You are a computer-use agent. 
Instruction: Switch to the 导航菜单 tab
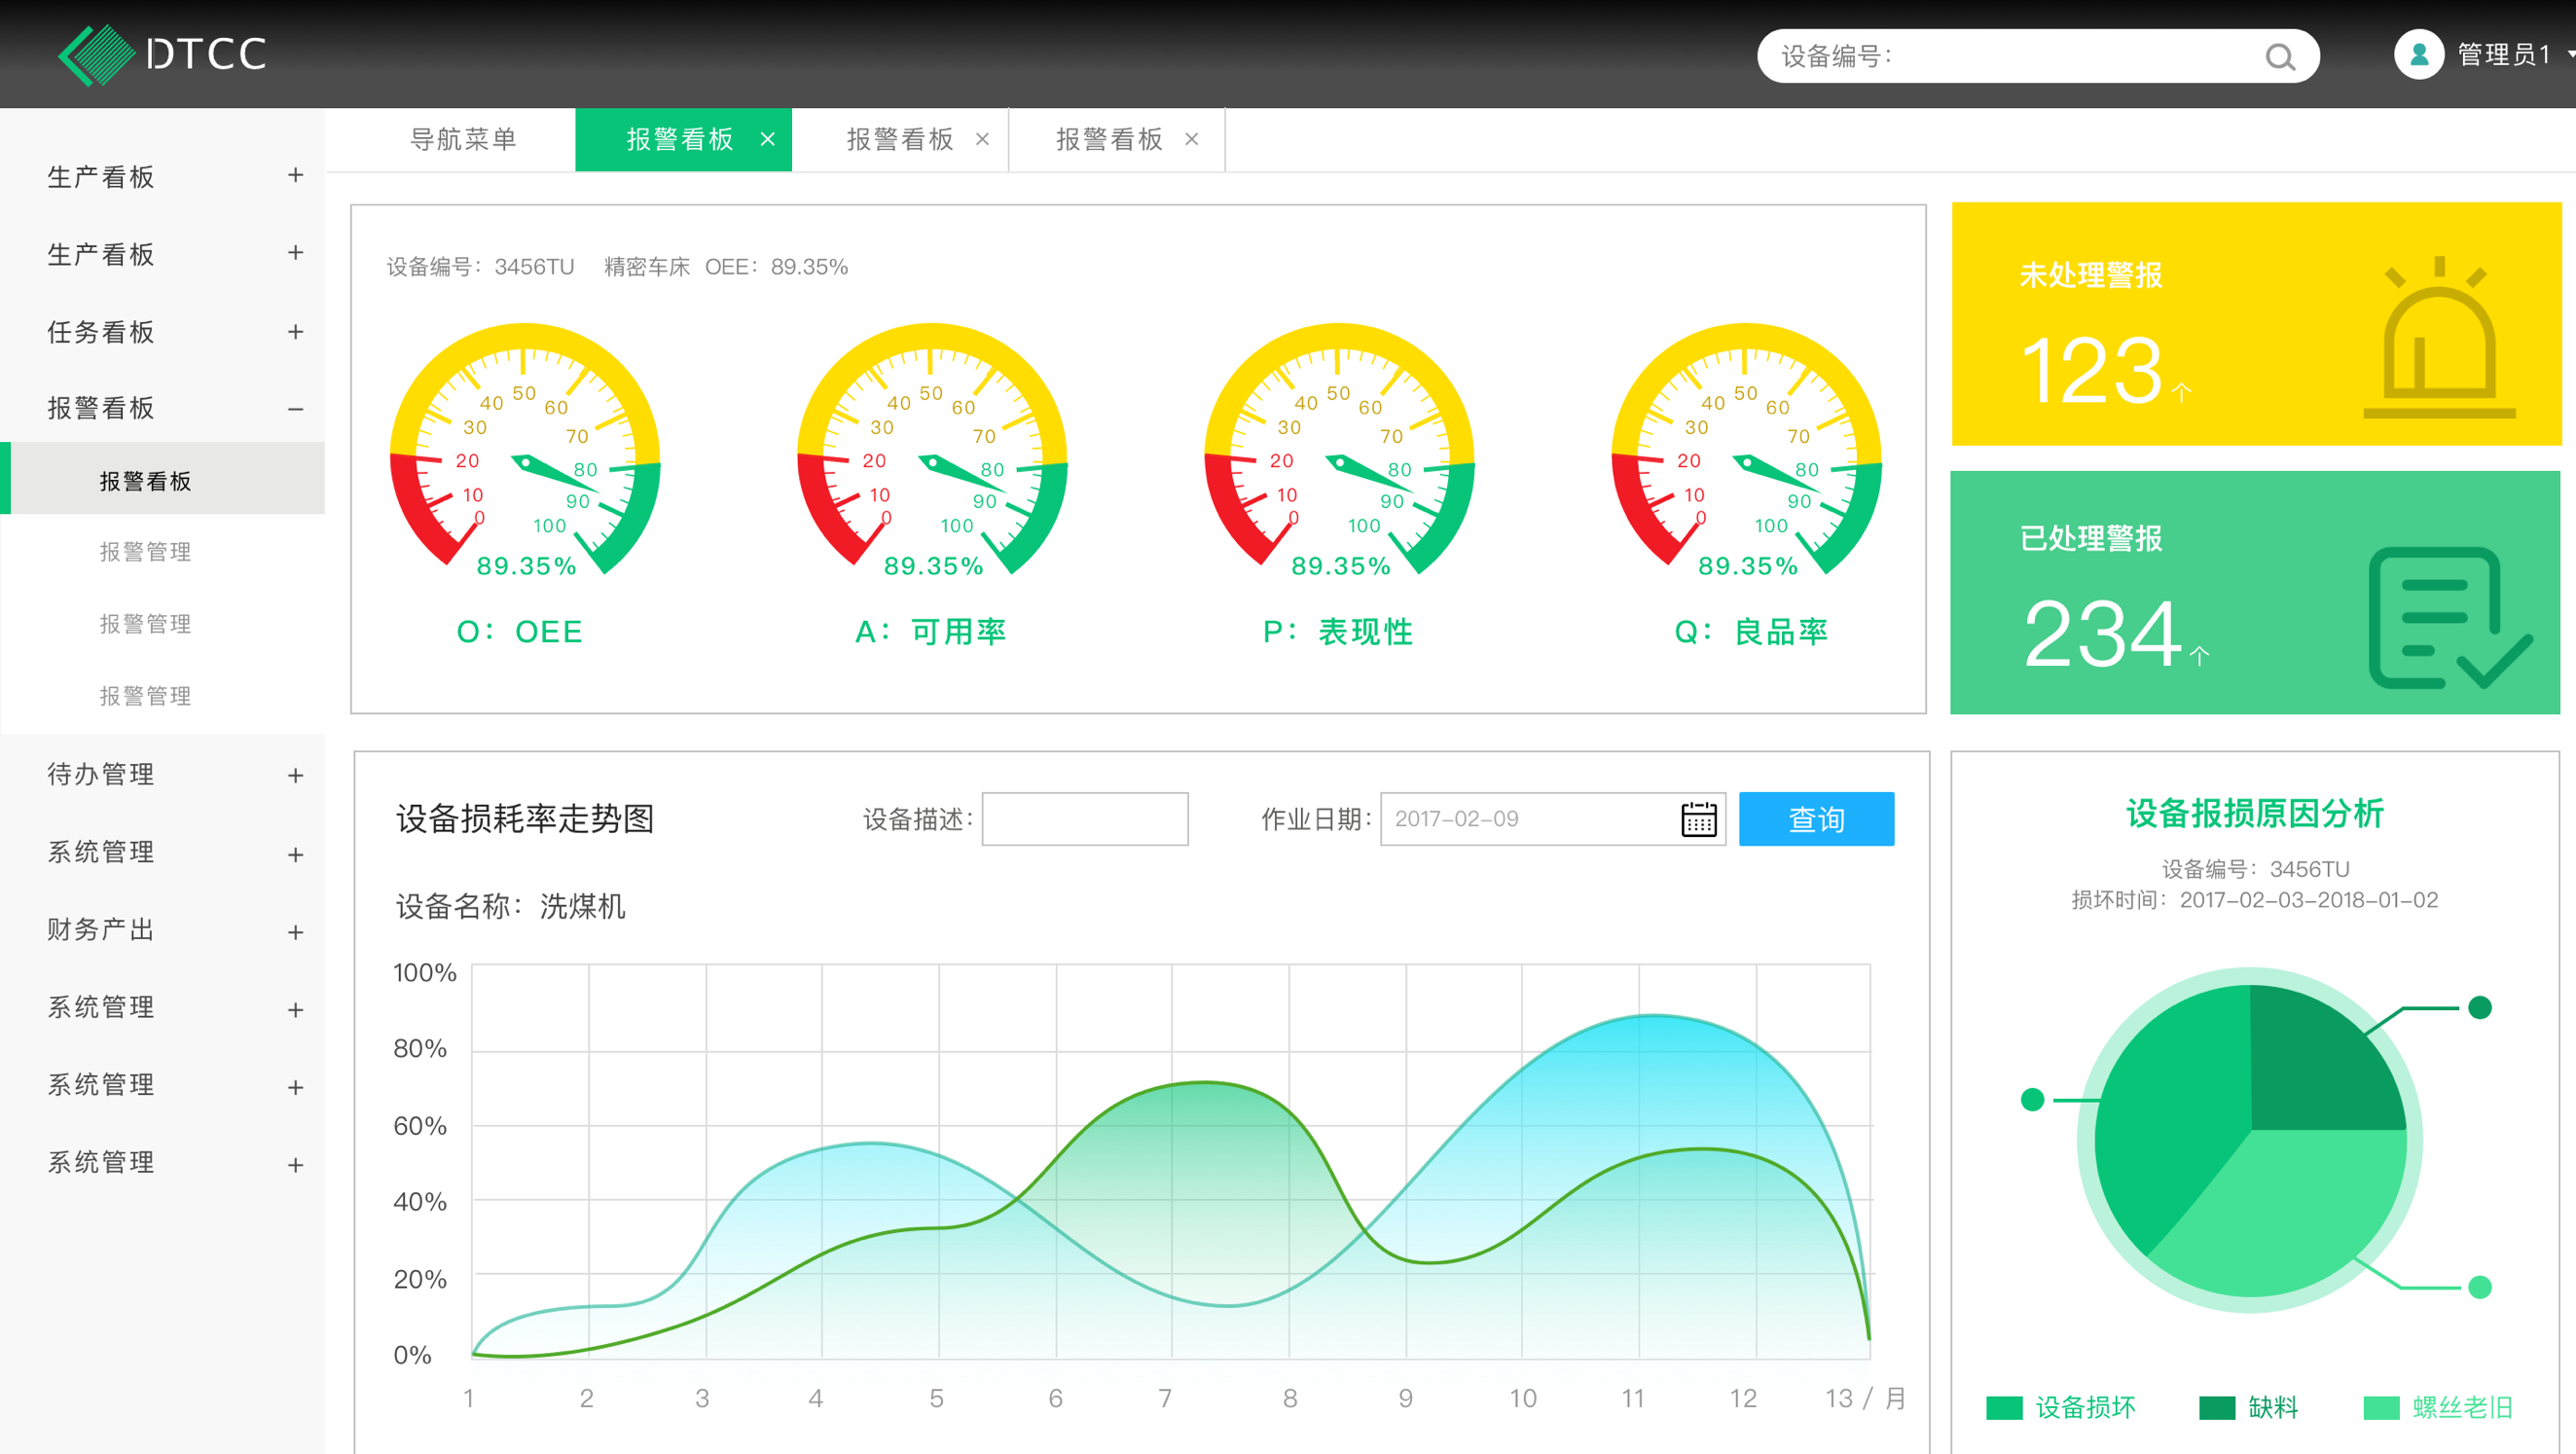click(x=462, y=140)
